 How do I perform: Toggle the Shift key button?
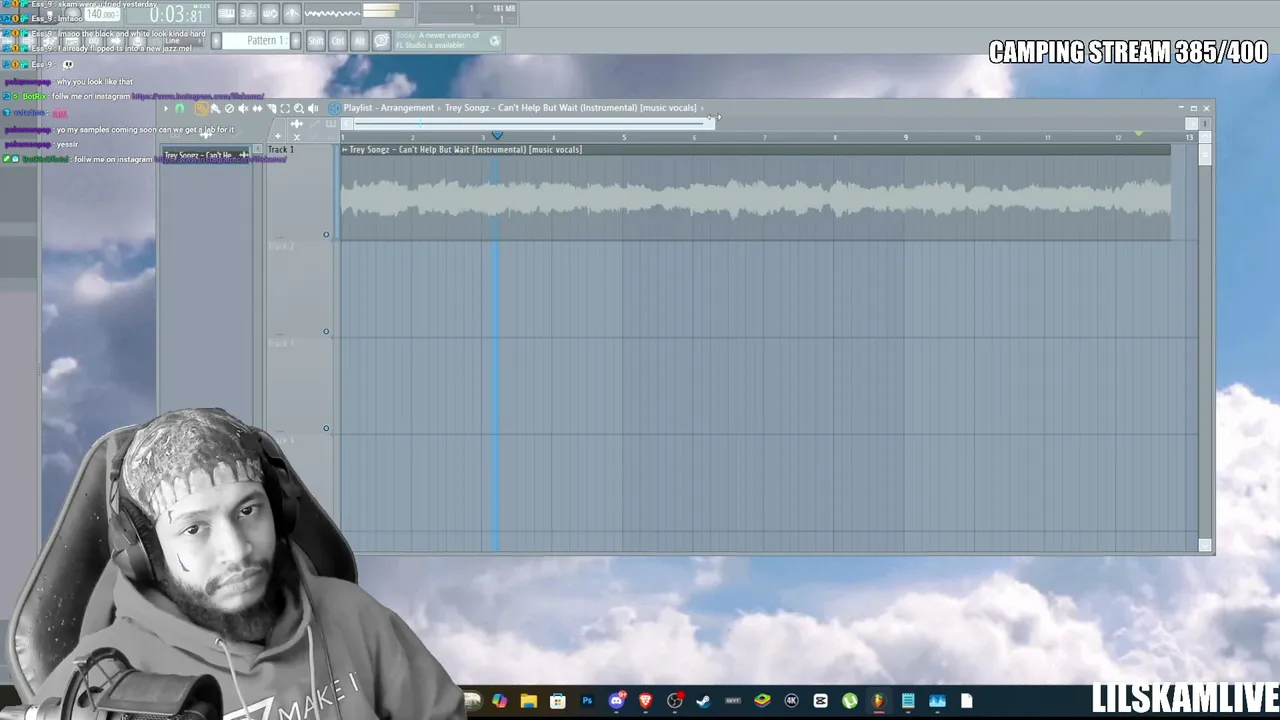click(x=316, y=41)
